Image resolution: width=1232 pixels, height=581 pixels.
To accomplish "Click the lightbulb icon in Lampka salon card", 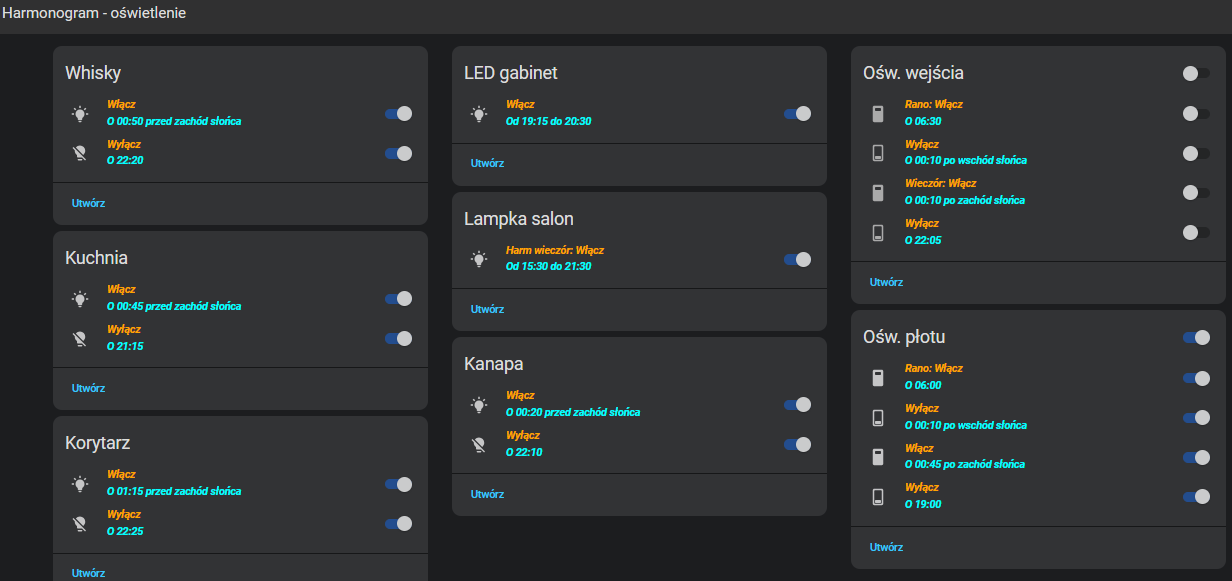I will click(479, 259).
